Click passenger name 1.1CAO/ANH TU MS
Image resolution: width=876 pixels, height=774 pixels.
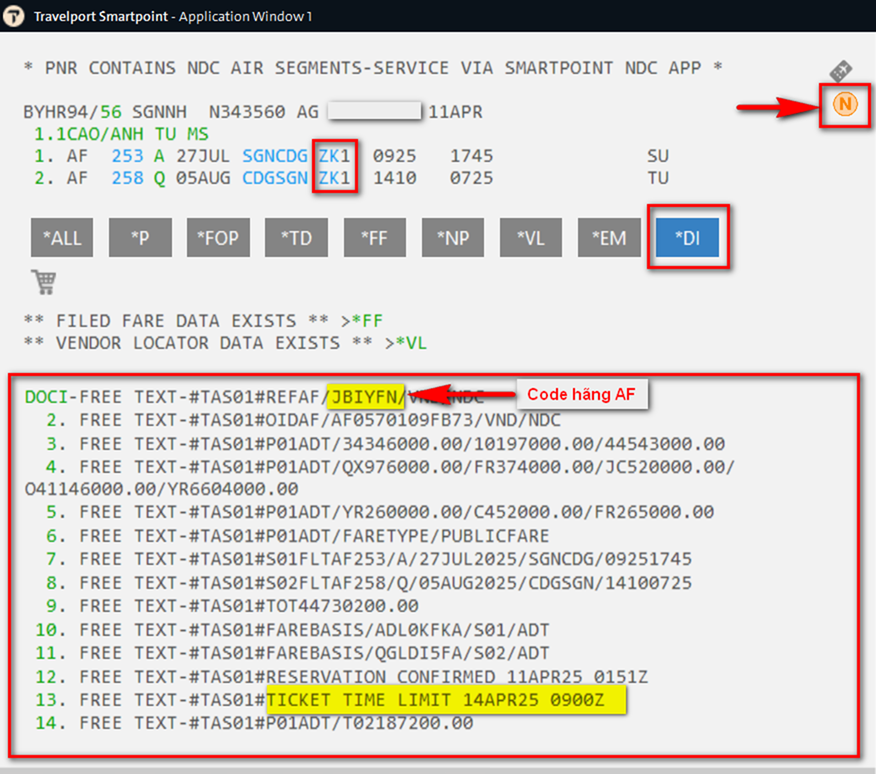(x=121, y=134)
